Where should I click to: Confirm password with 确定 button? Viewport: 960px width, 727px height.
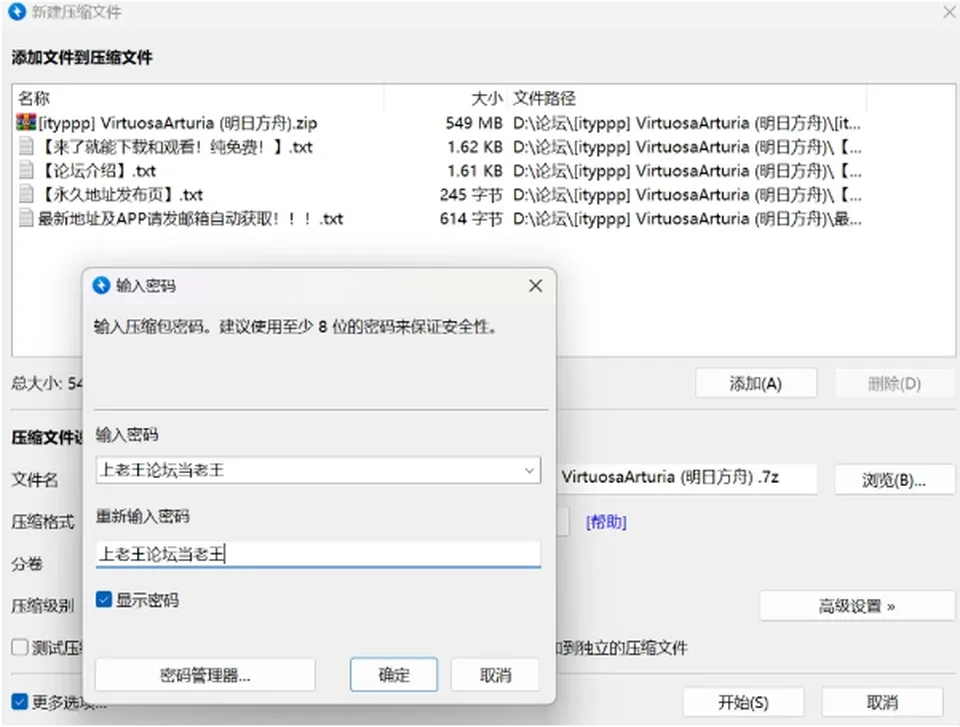[394, 675]
